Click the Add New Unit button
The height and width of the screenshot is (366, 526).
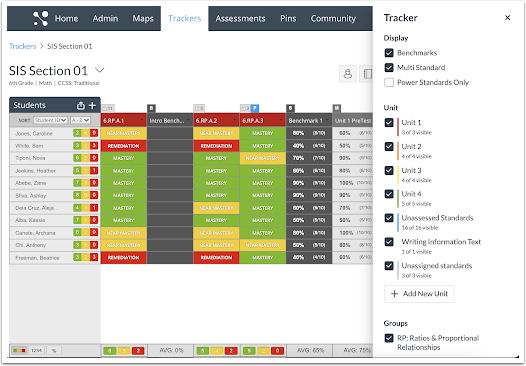pos(419,294)
